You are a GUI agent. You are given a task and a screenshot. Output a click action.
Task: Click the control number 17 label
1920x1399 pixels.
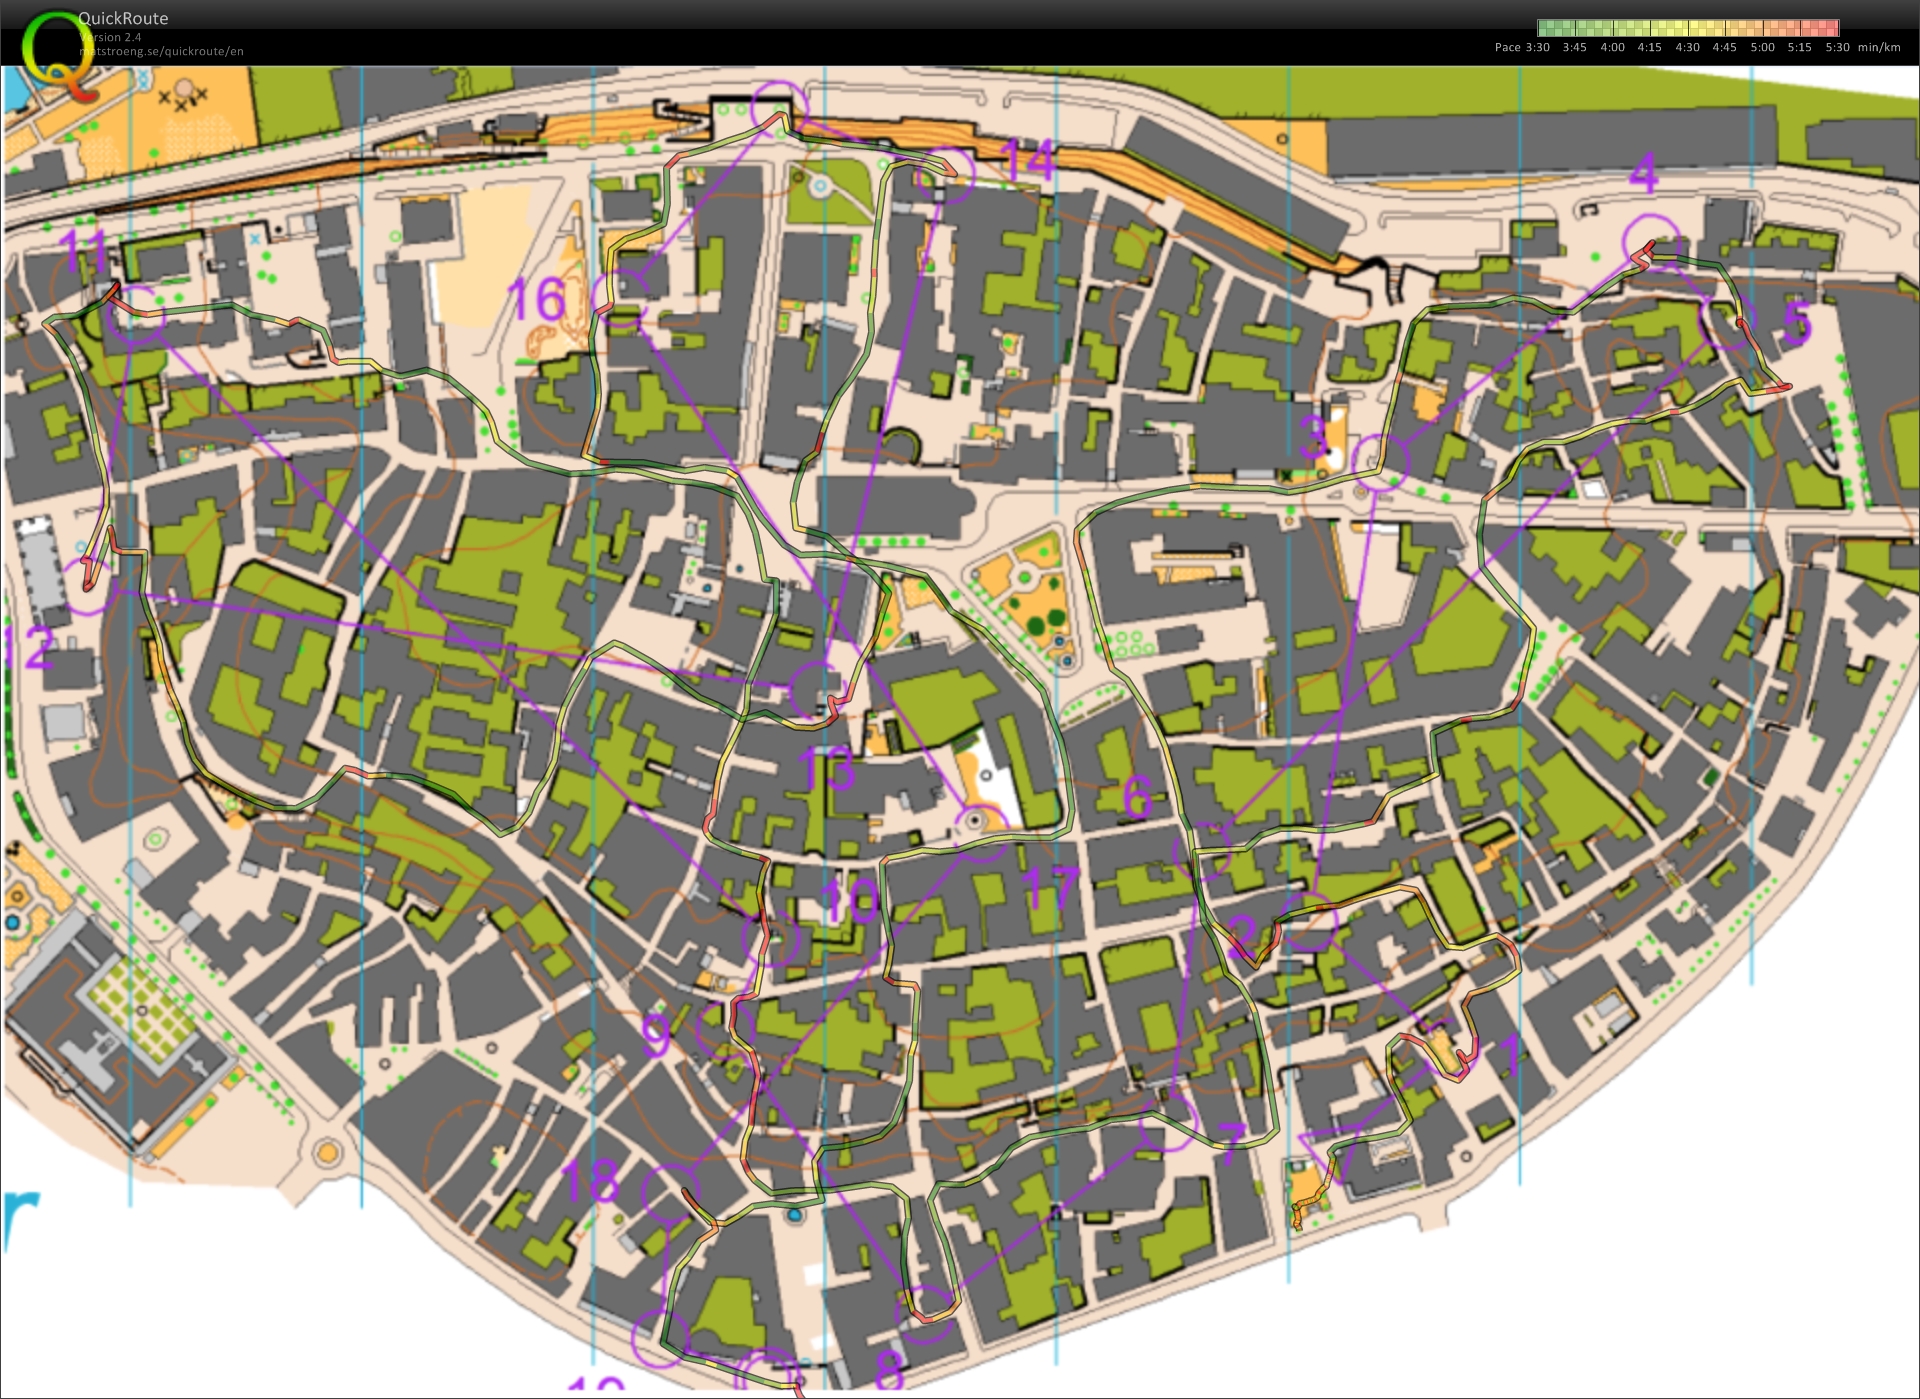pyautogui.click(x=1052, y=888)
